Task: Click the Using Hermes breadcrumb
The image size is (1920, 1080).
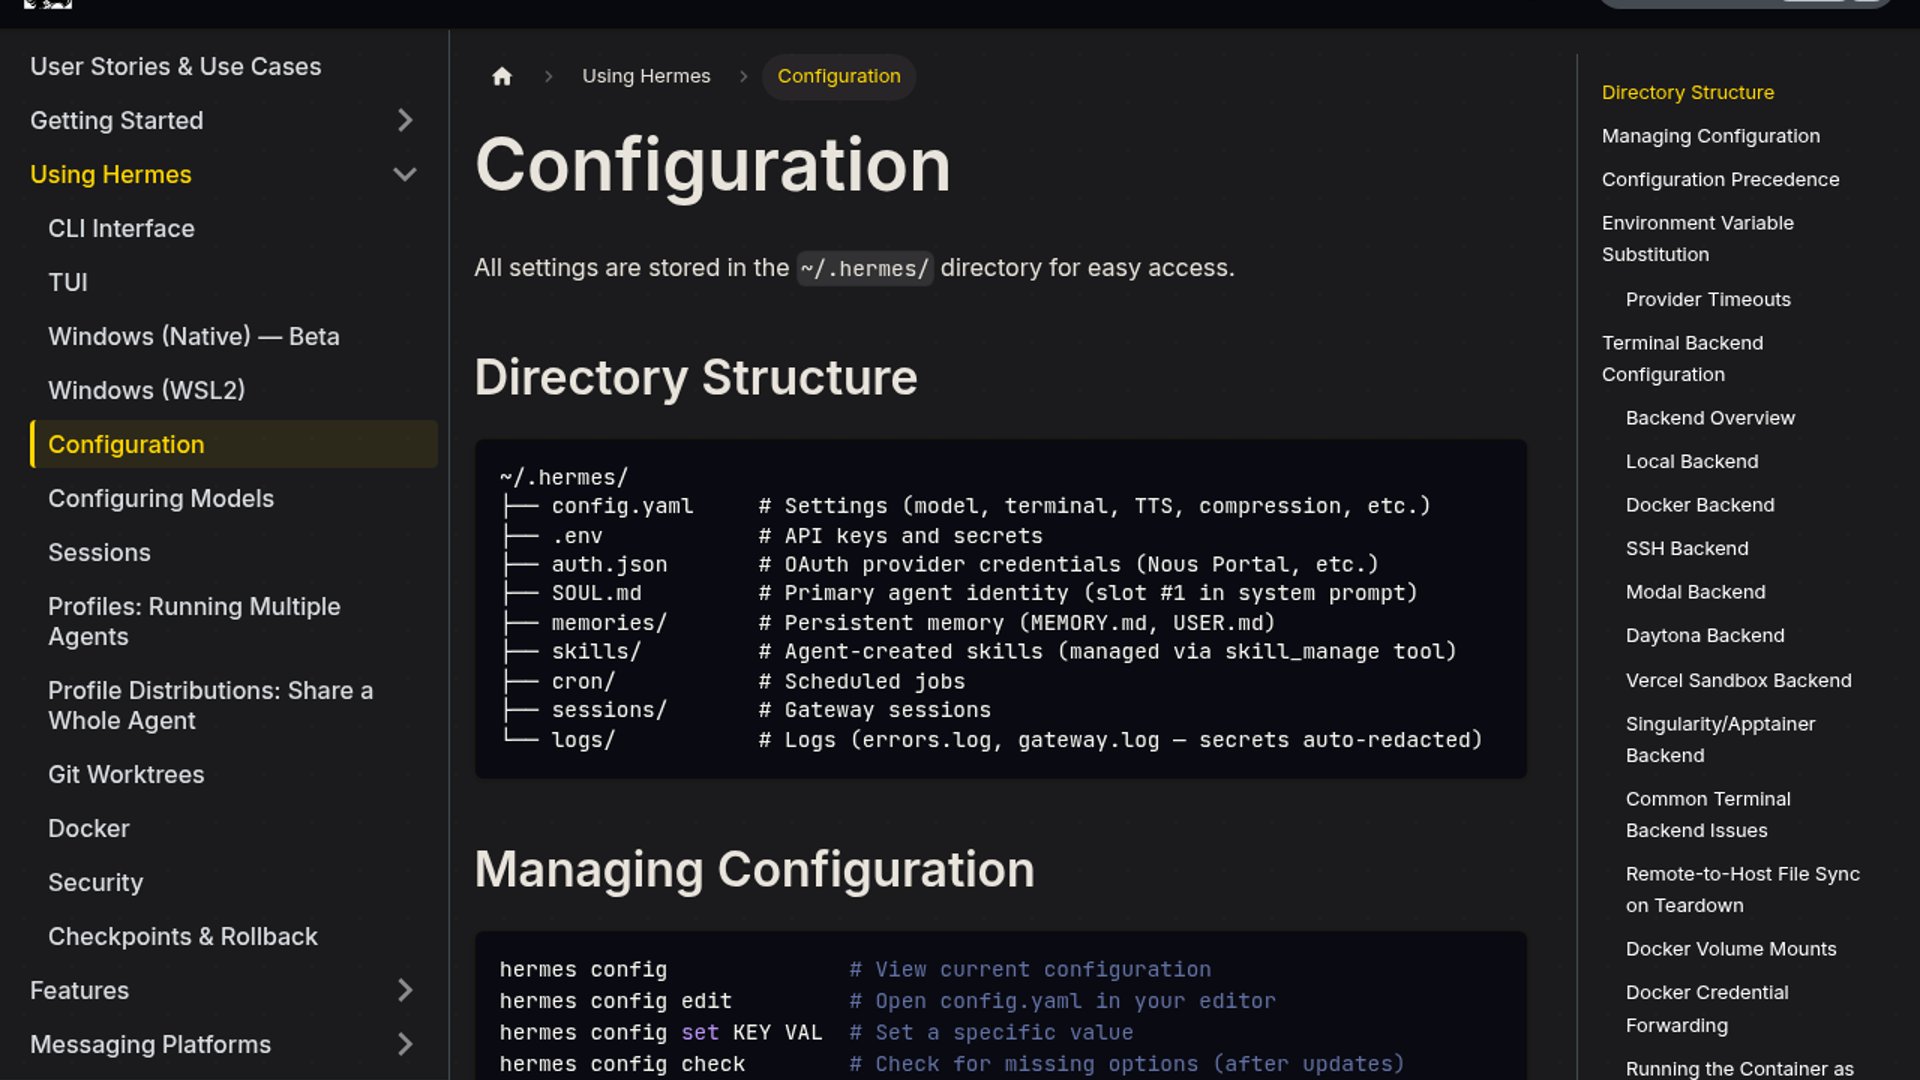Action: 646,76
